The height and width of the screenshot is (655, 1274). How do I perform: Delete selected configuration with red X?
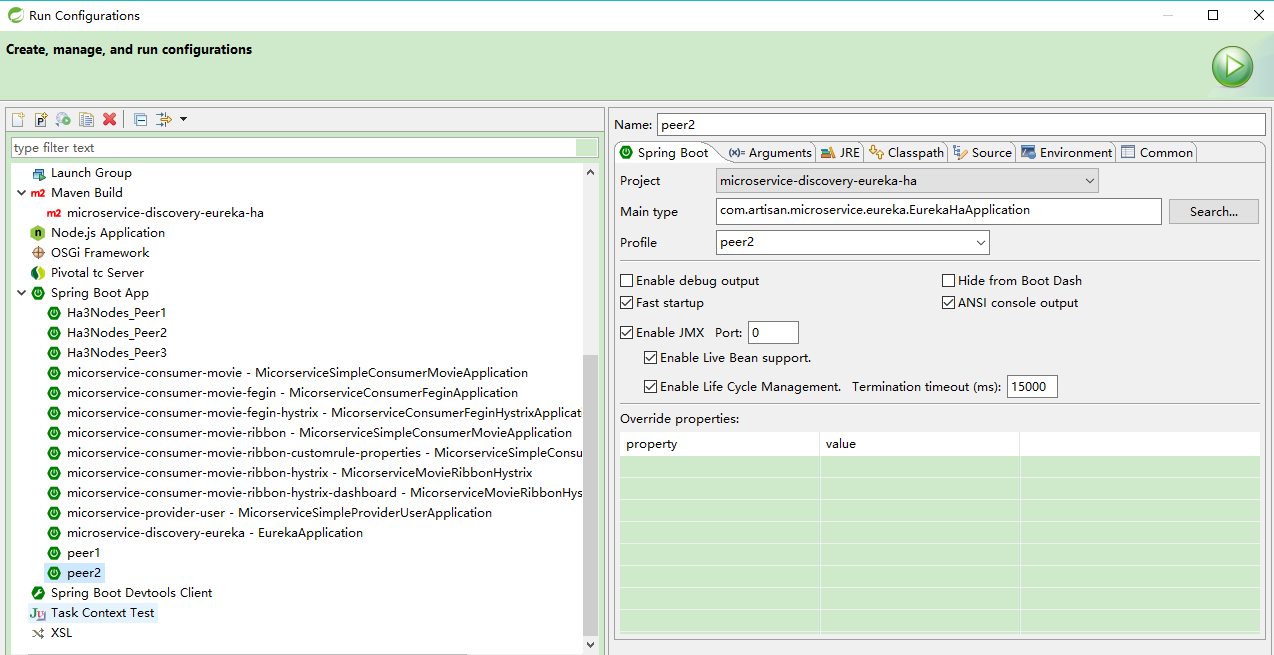tap(110, 119)
